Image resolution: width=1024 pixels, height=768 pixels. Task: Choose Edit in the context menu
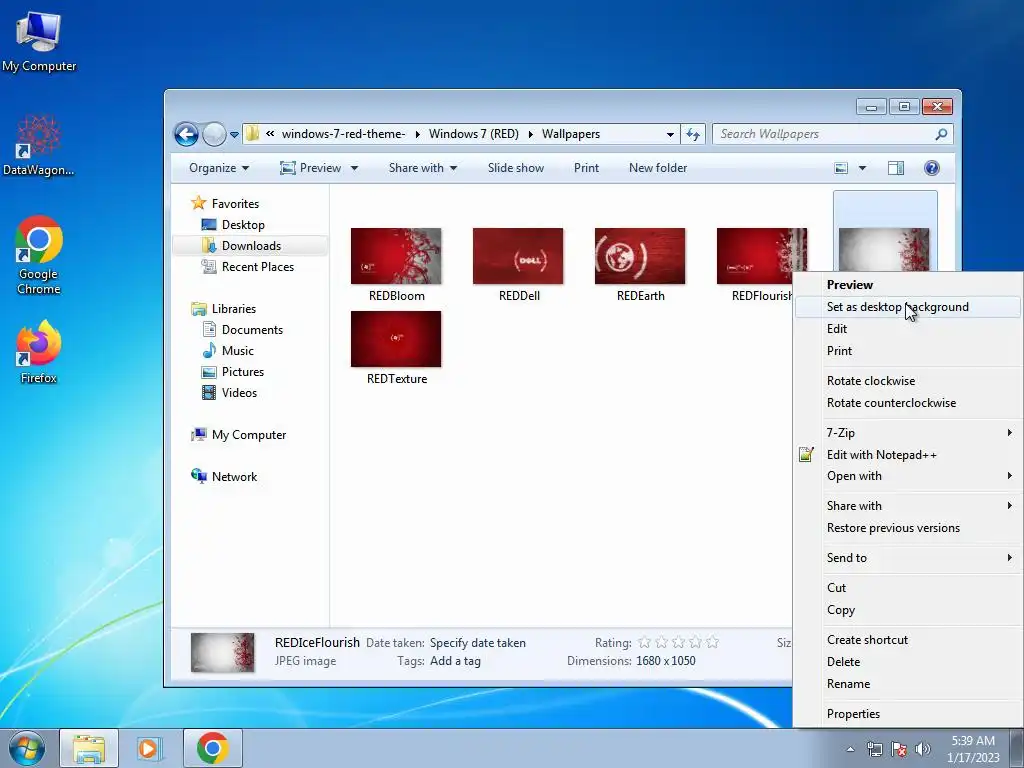(908, 329)
